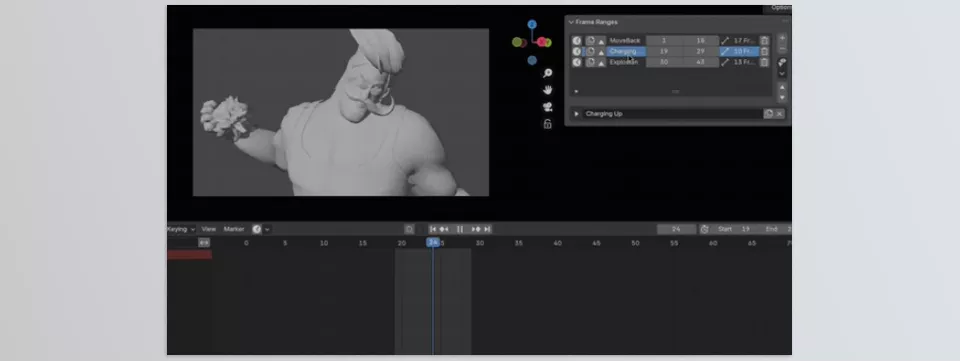Click the Explosion 13 frames length button

739,62
